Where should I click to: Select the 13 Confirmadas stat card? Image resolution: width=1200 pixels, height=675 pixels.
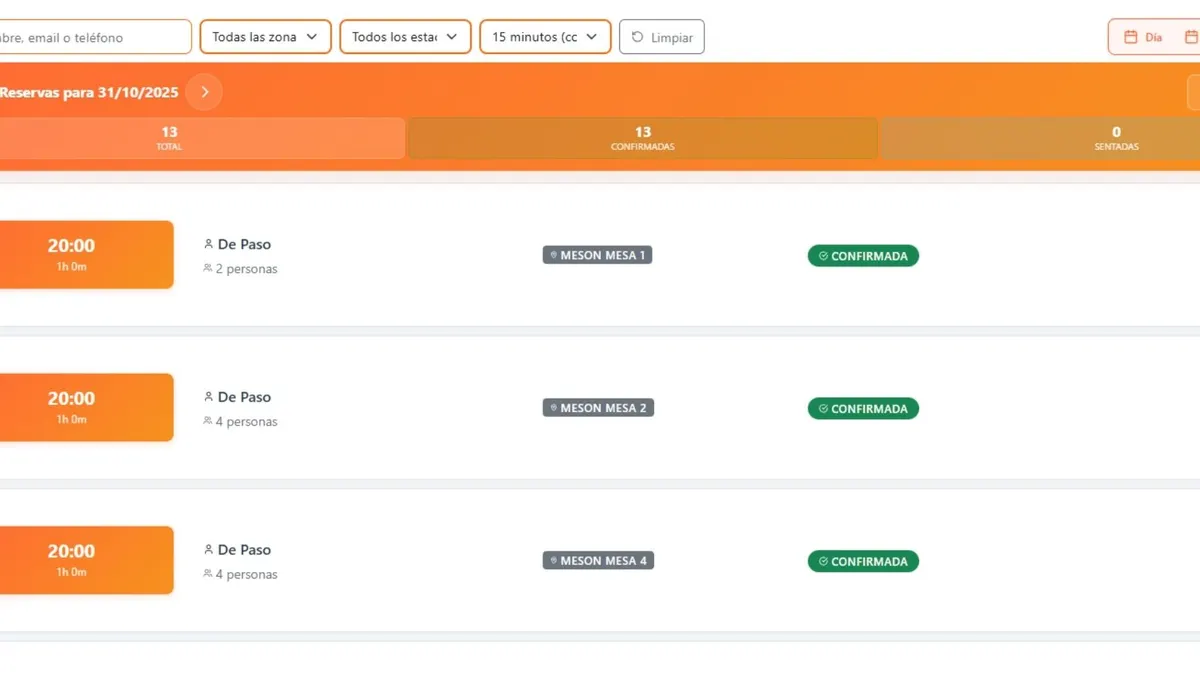(642, 138)
